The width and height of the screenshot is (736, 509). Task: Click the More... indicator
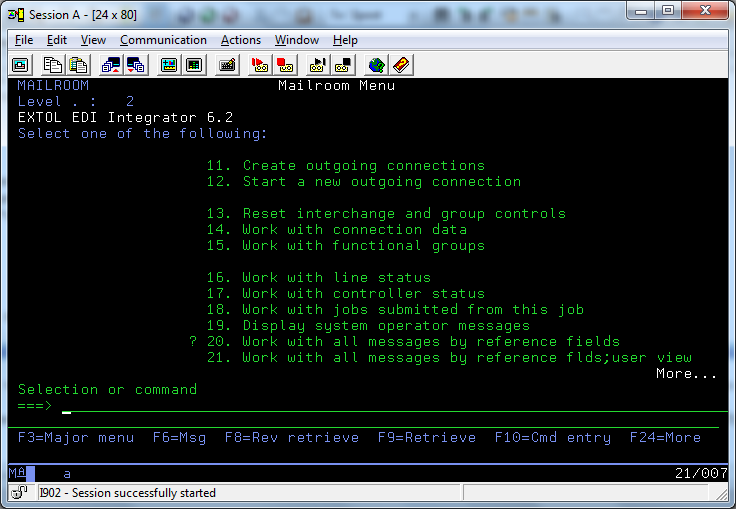pyautogui.click(x=686, y=374)
